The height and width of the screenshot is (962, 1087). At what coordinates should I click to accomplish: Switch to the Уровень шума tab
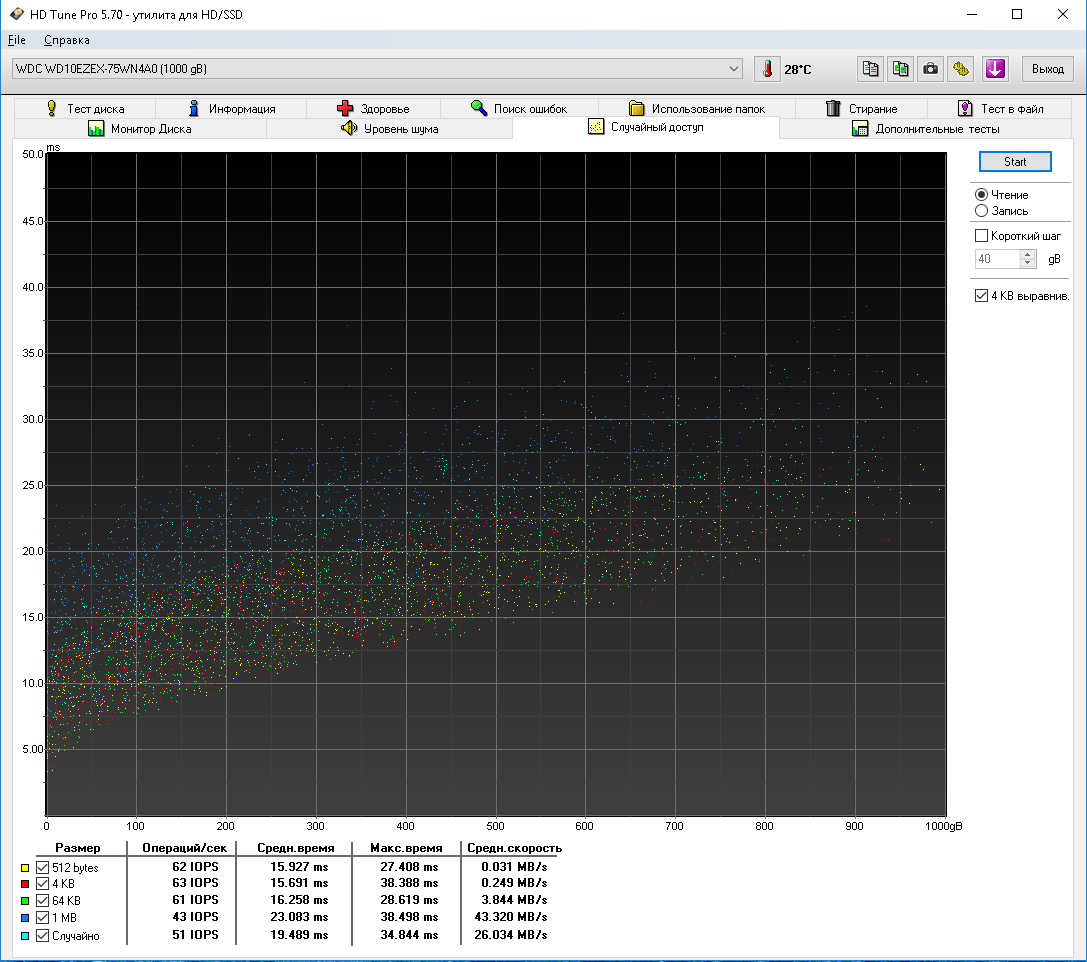(x=390, y=129)
